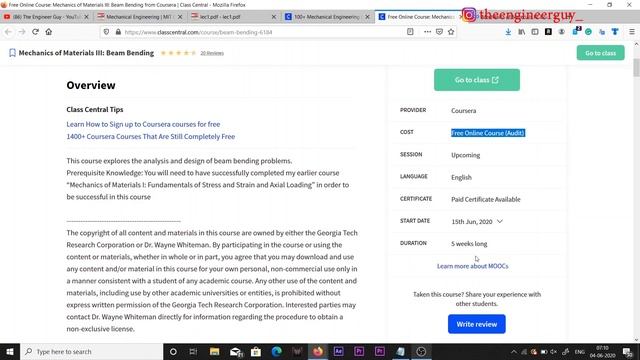Open the 20 Reviews link
This screenshot has width=640, height=360.
(x=212, y=53)
